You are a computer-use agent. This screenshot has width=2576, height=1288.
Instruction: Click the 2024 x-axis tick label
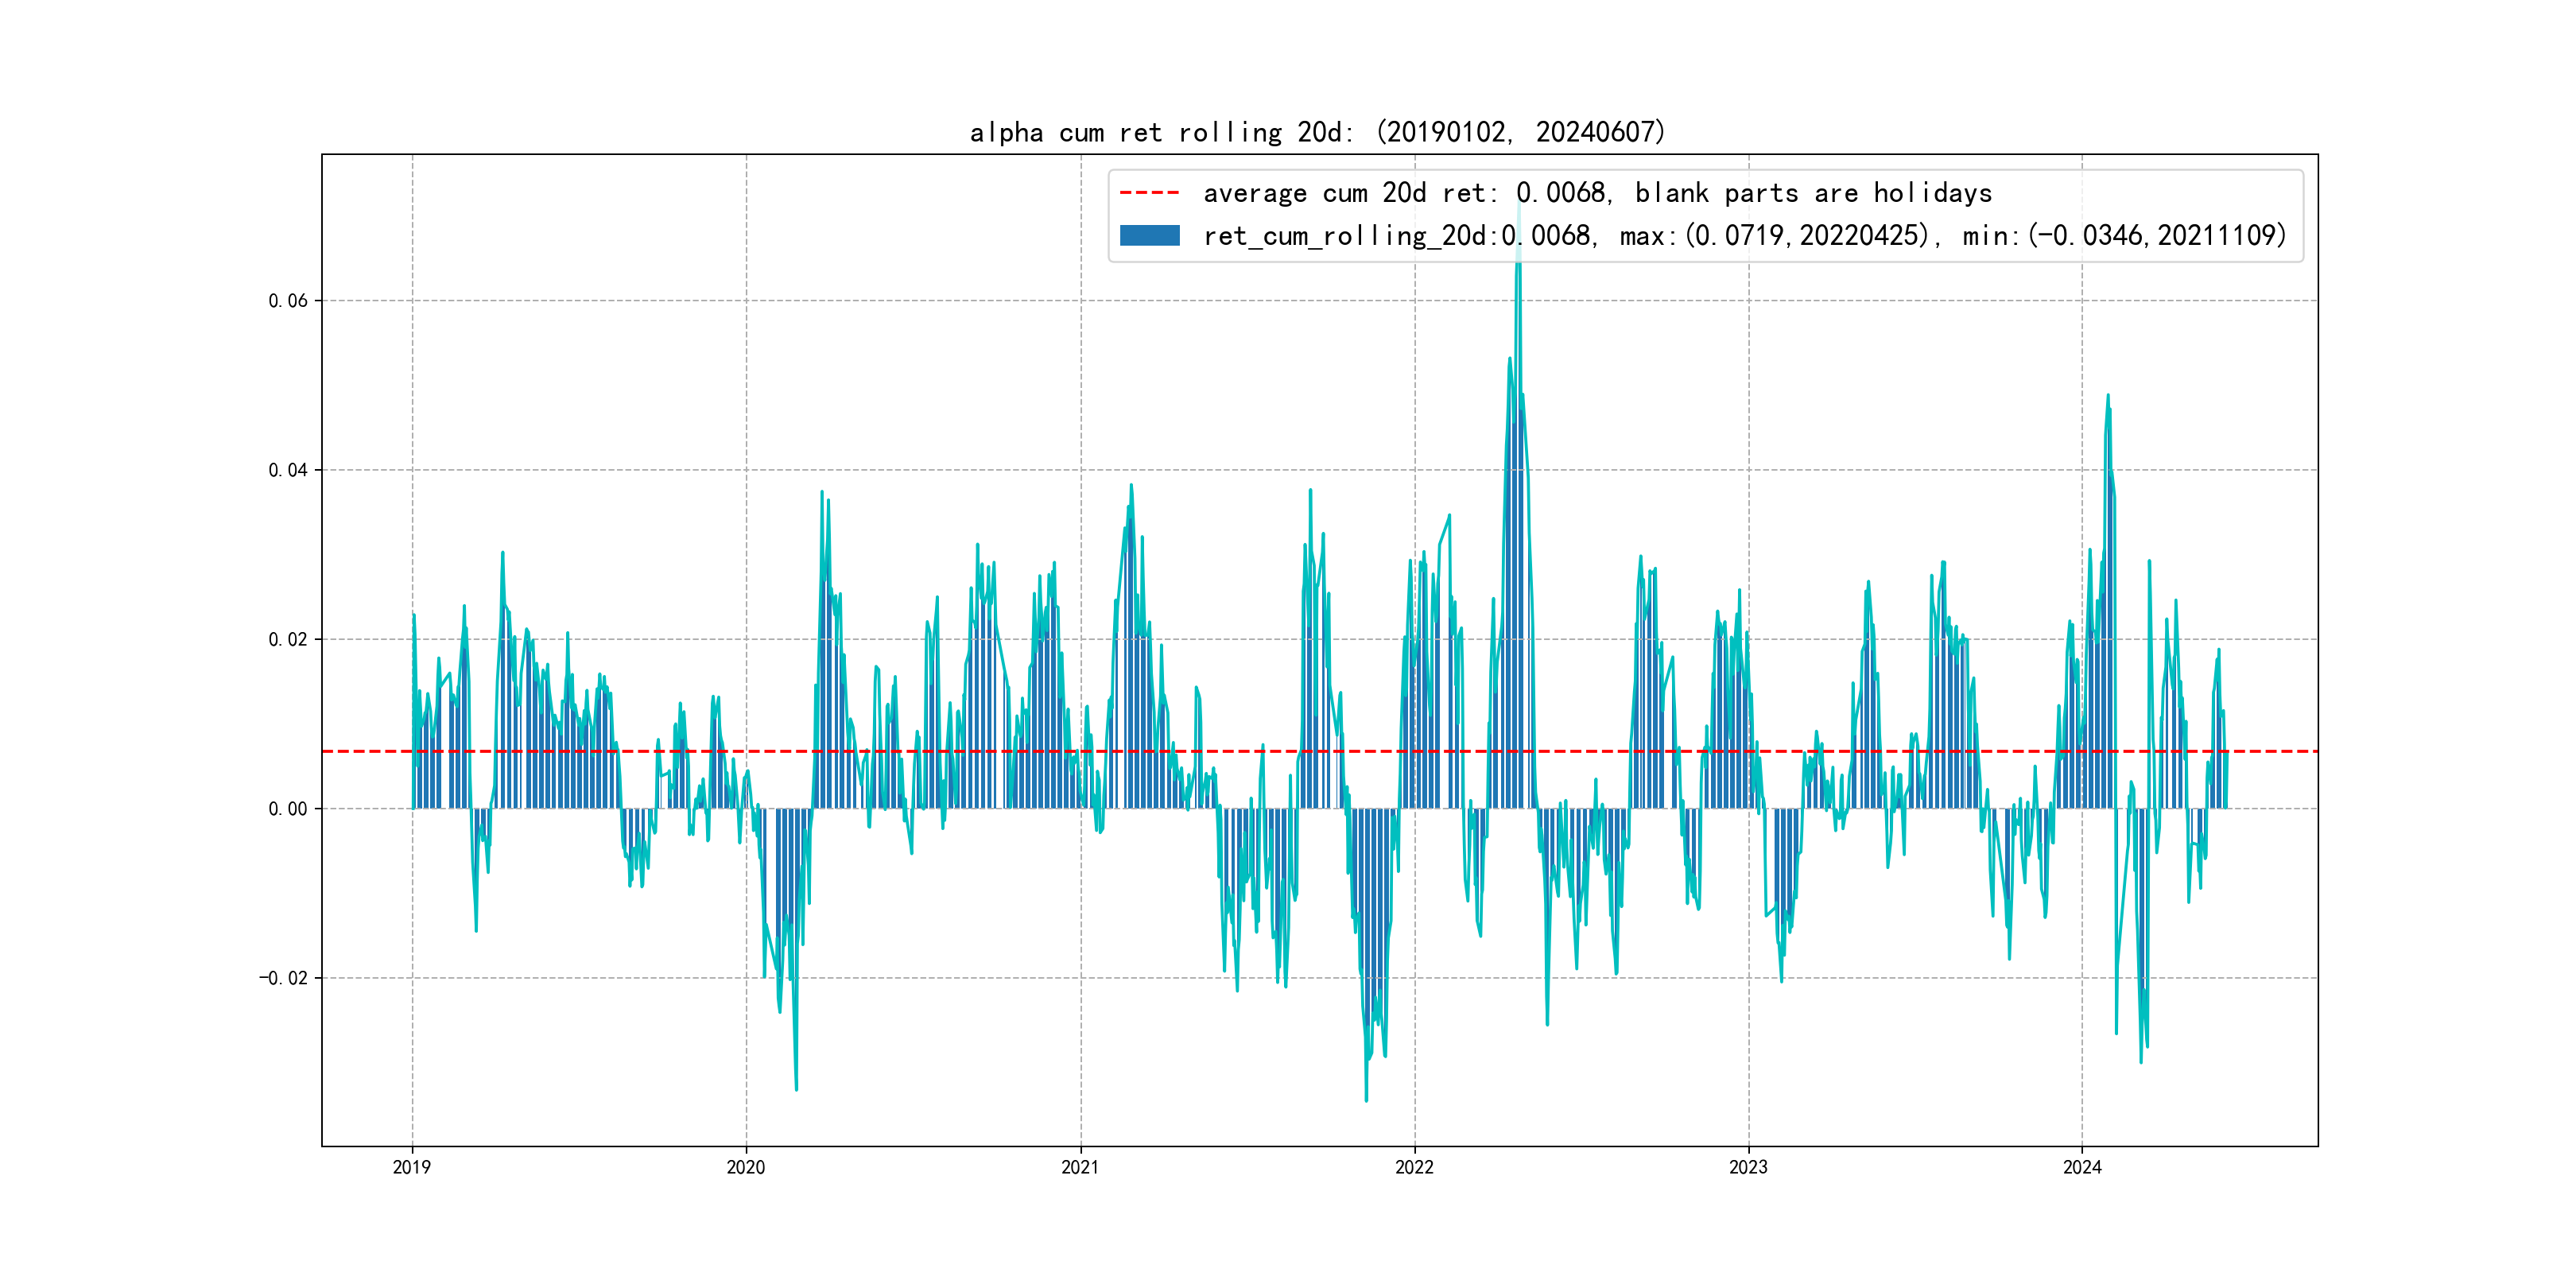(x=2082, y=1167)
